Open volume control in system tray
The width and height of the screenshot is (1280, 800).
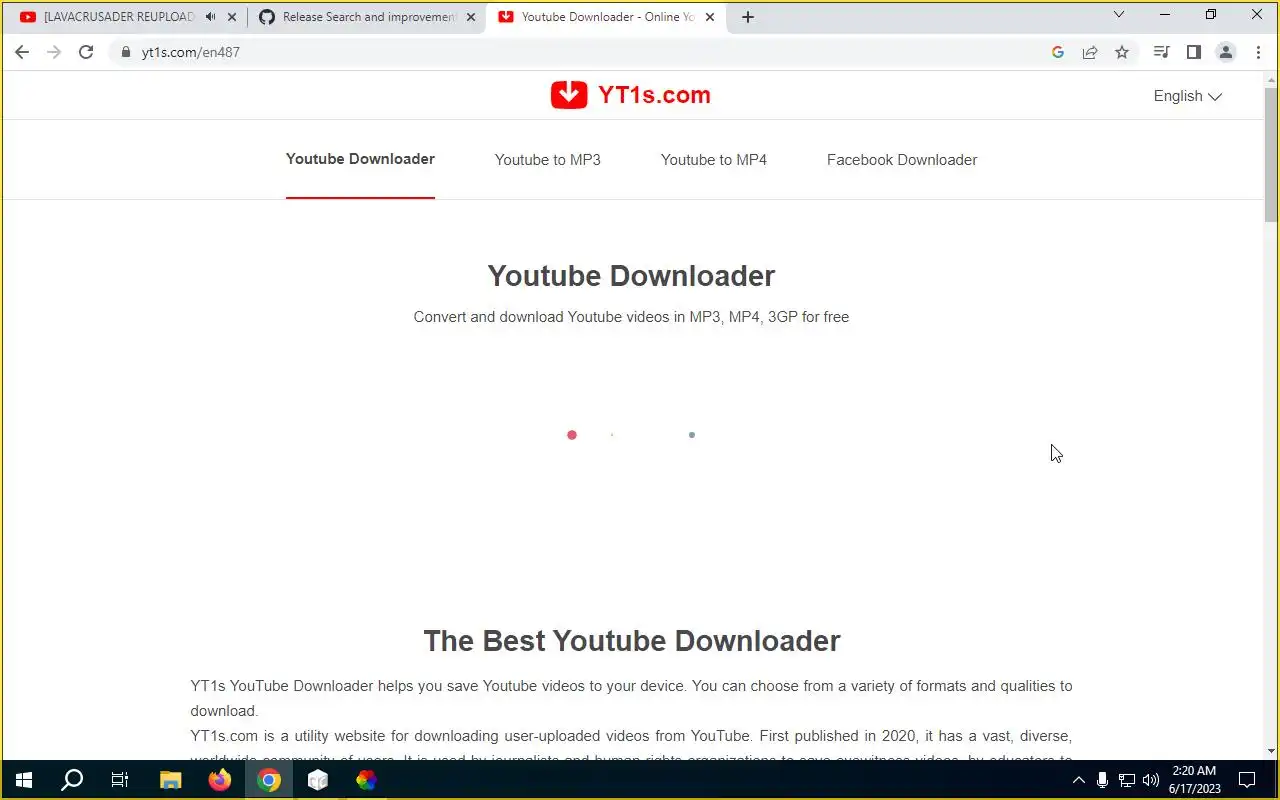click(1151, 780)
